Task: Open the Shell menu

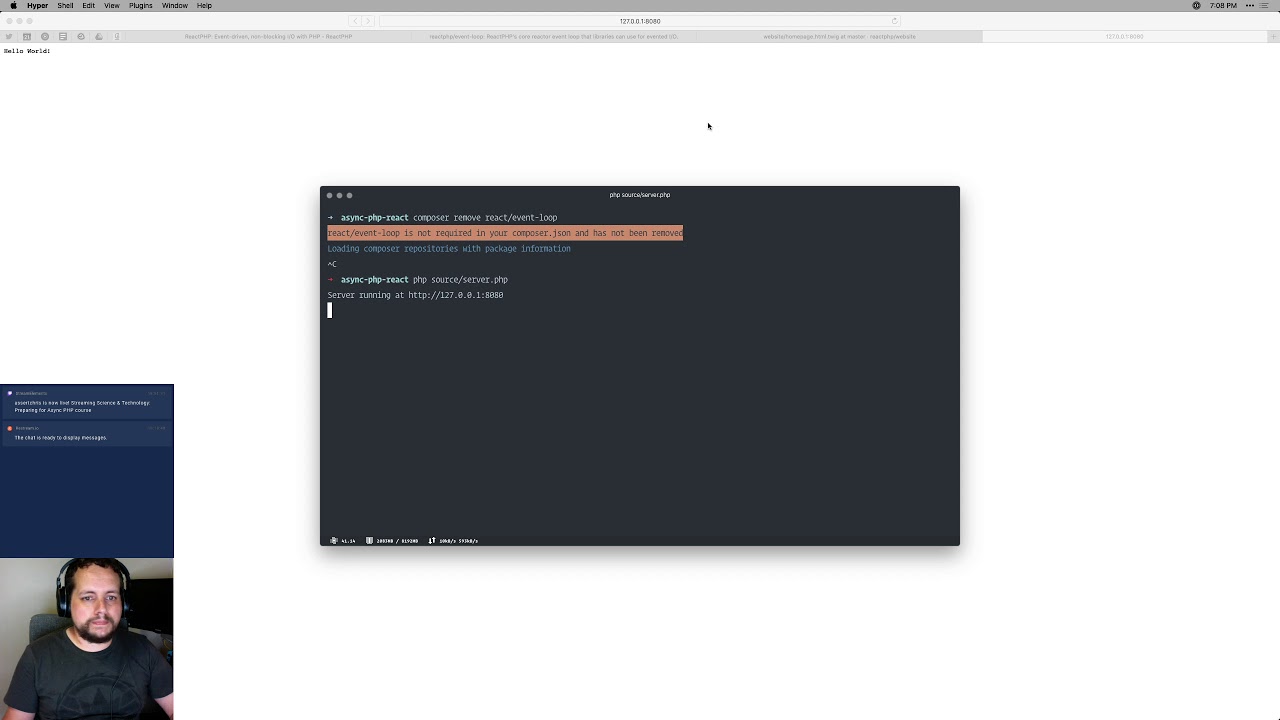Action: [65, 5]
